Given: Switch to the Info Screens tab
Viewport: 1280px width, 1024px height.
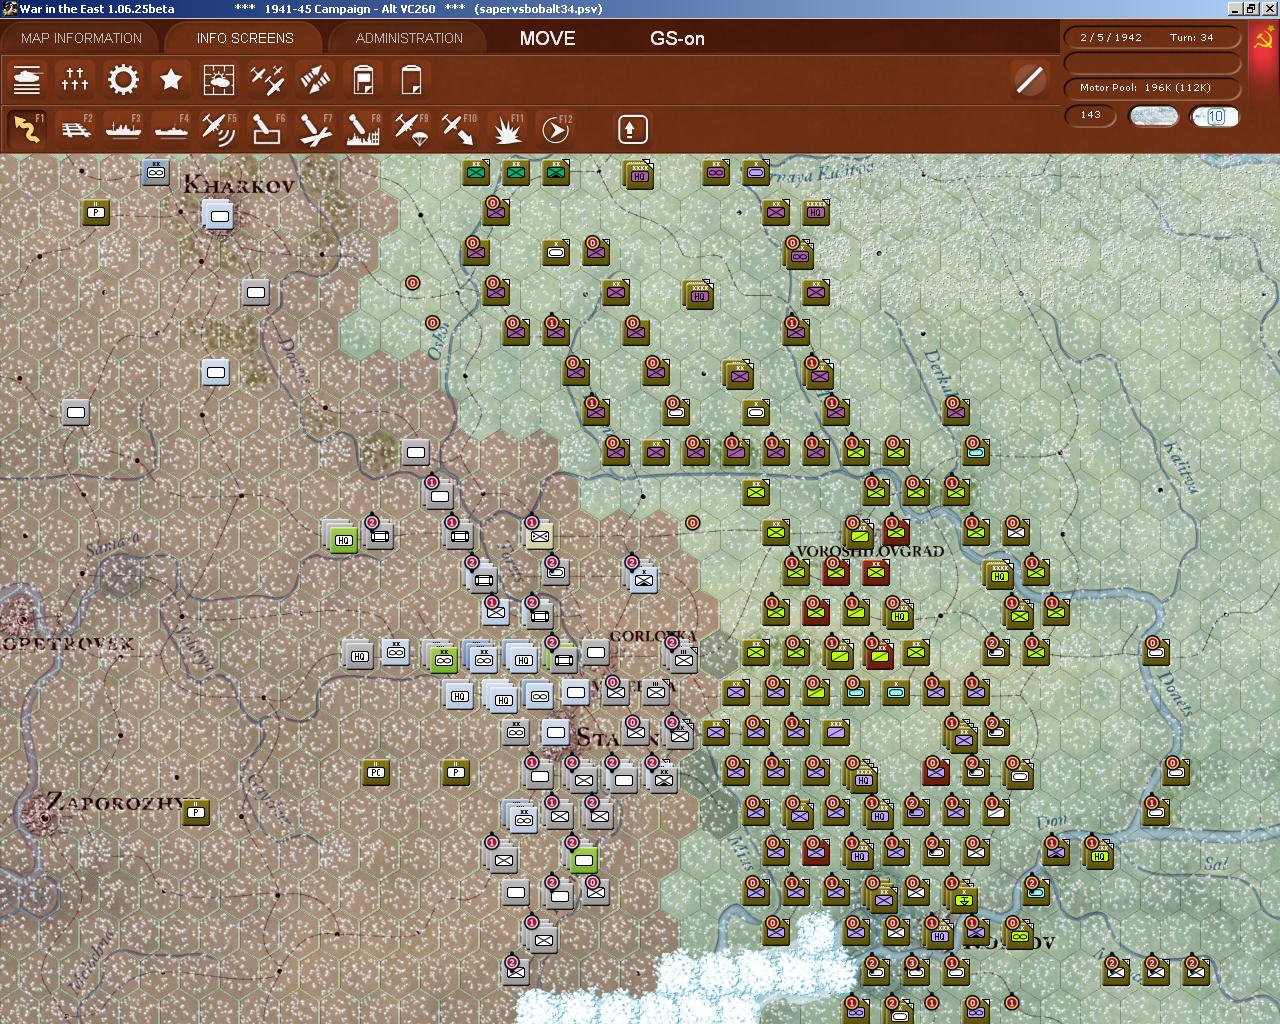Looking at the screenshot, I should [245, 38].
